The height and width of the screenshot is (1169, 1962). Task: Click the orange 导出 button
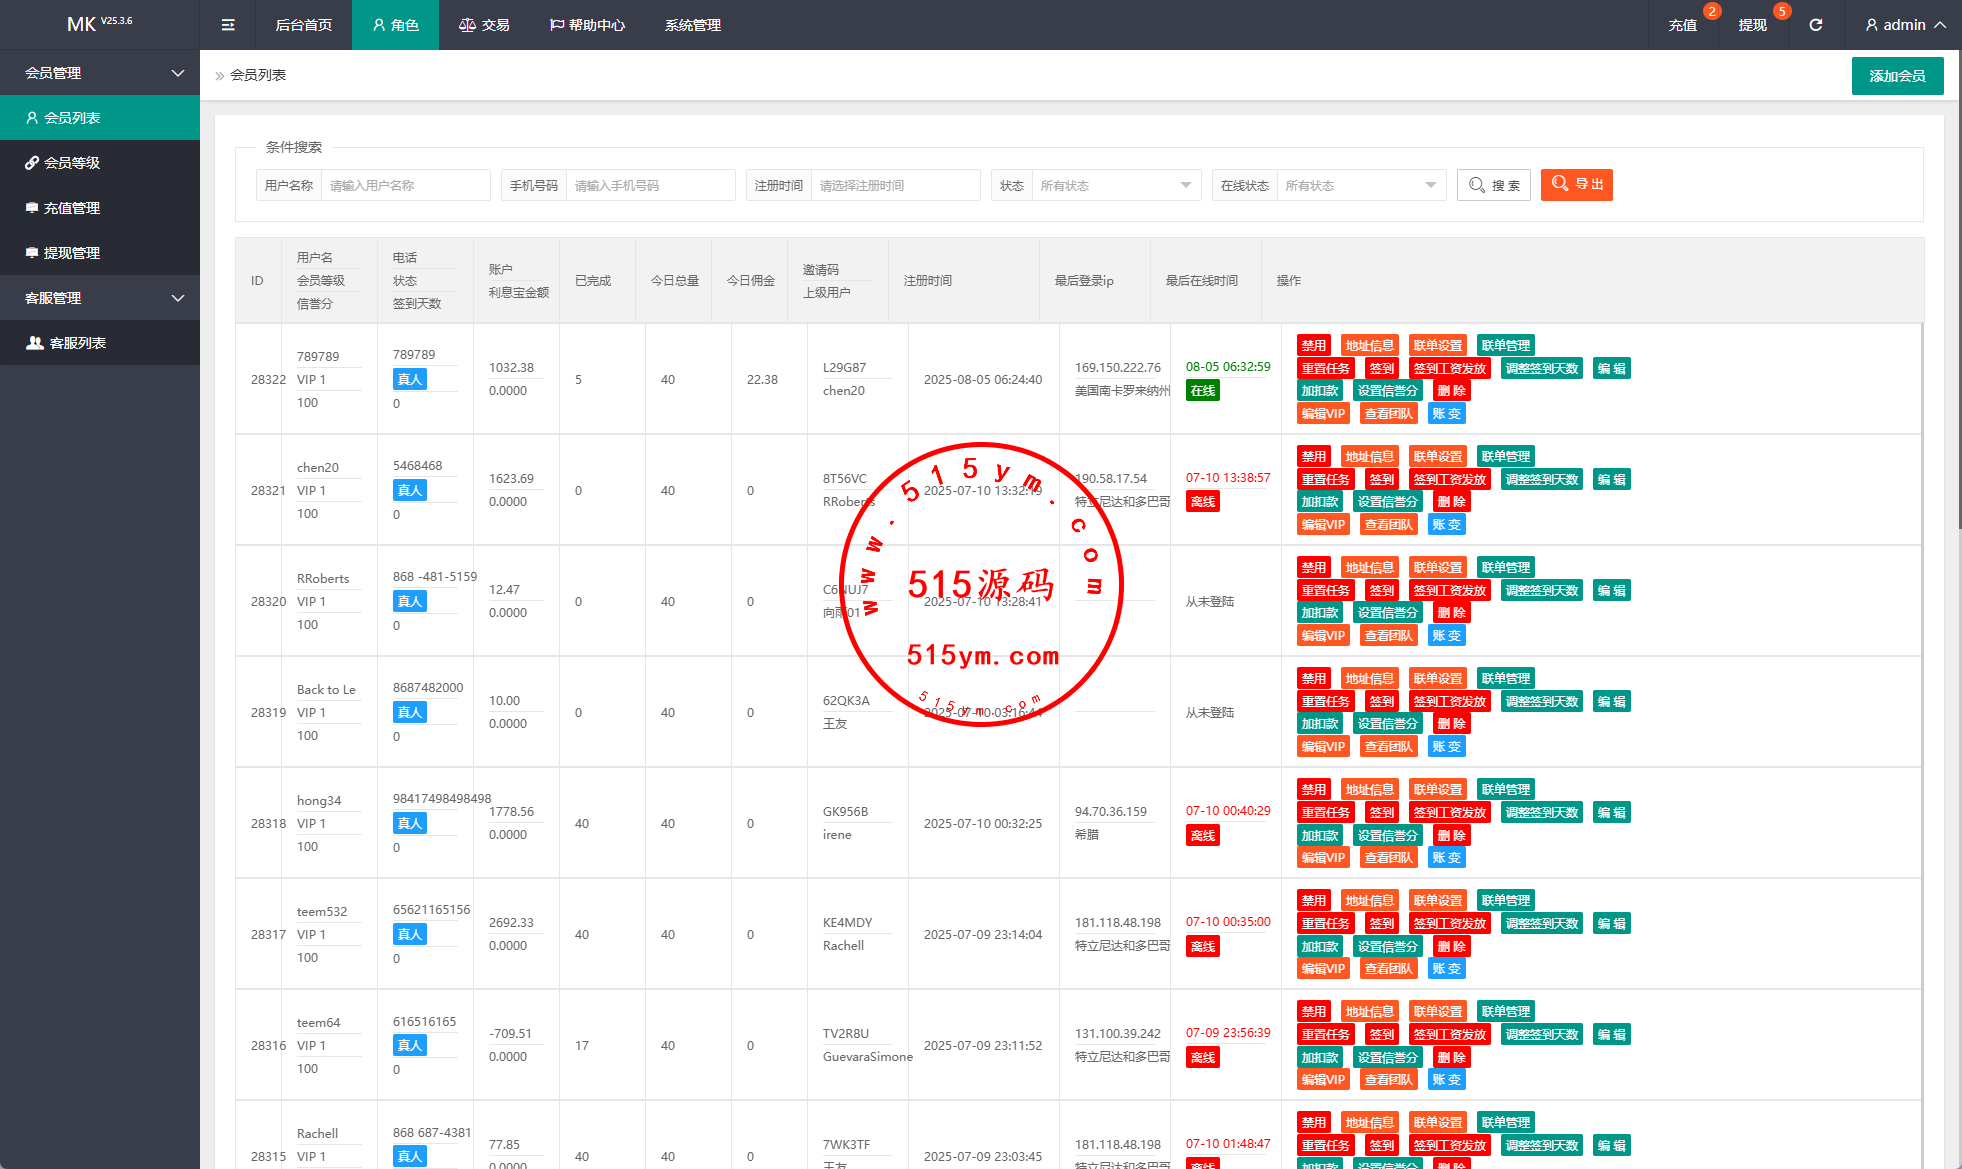(x=1576, y=185)
